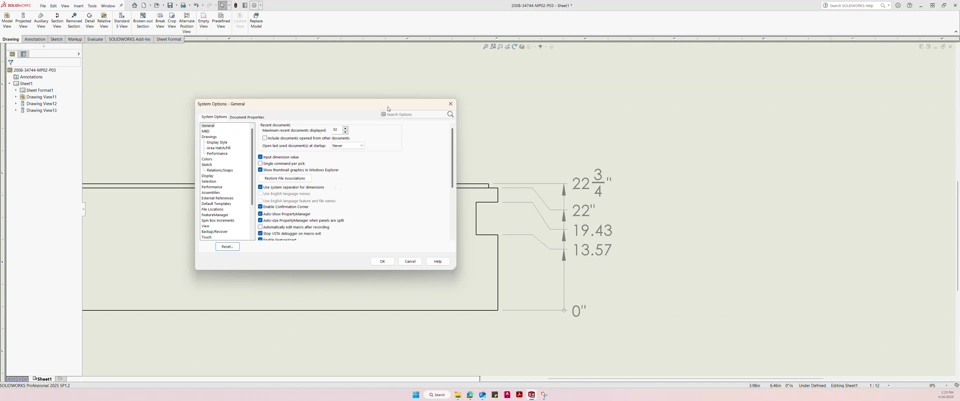
Task: Expand Sheet Format1 in the tree
Action: point(16,90)
